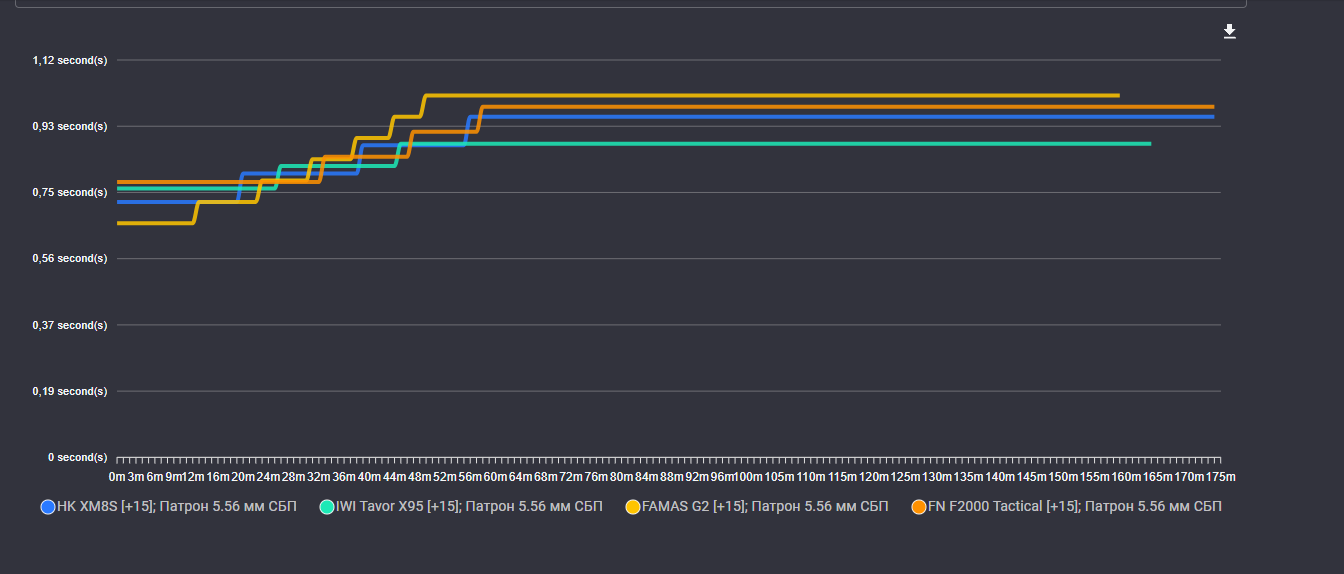Click the 175m distance axis label
Viewport: 1344px width, 574px height.
point(1221,476)
